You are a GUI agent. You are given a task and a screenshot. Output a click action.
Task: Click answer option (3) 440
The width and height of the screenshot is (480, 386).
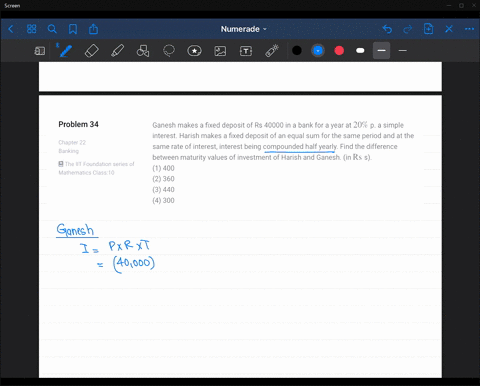163,189
